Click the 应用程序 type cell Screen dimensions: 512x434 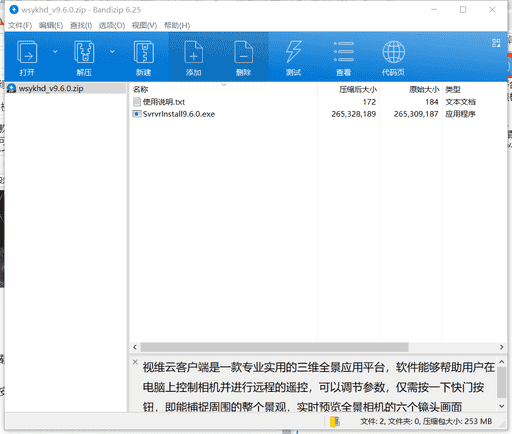pyautogui.click(x=460, y=114)
